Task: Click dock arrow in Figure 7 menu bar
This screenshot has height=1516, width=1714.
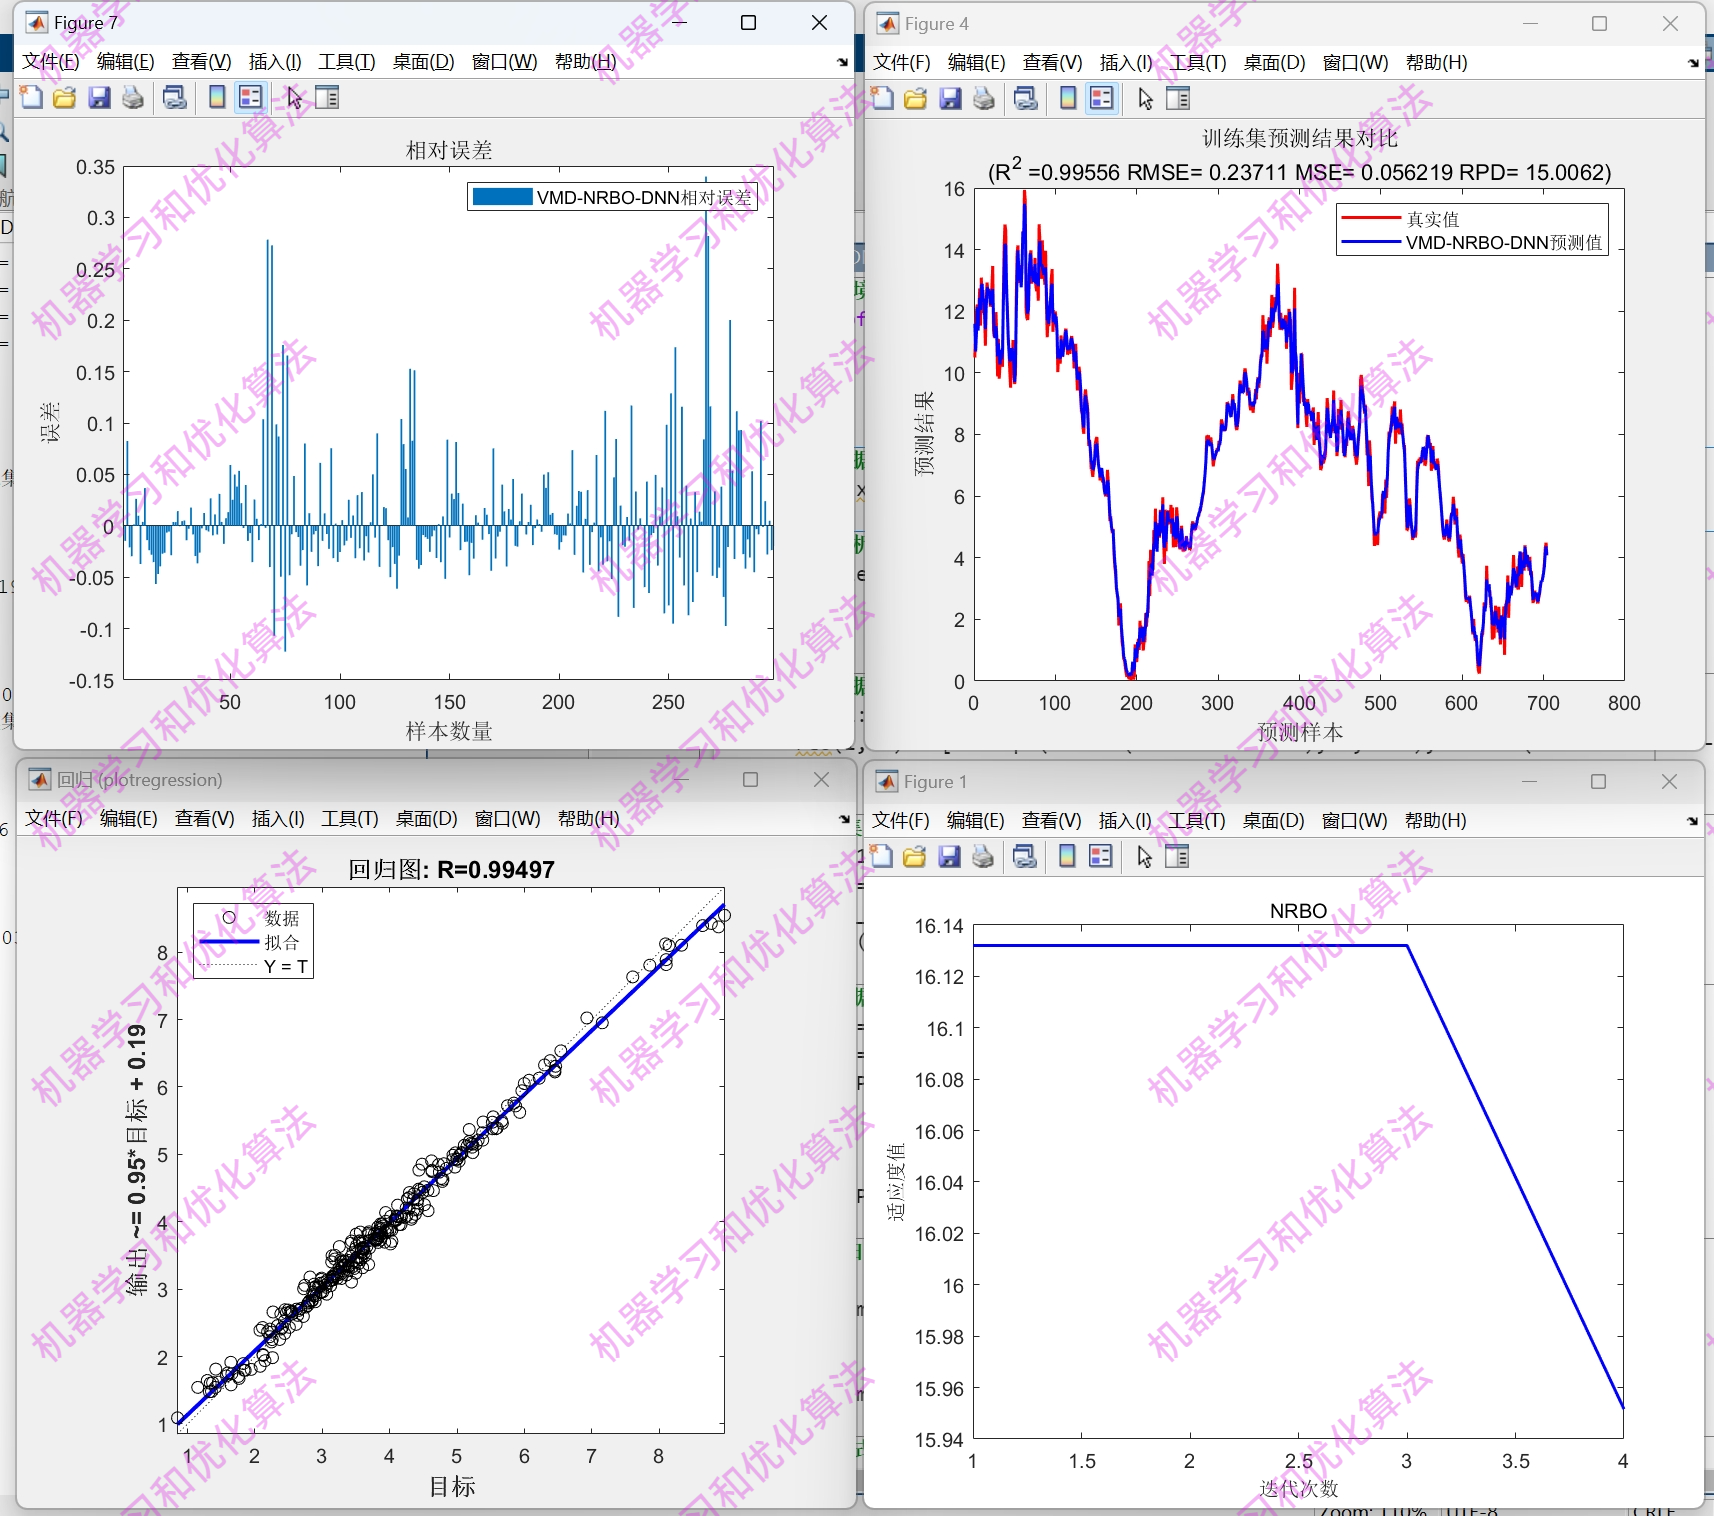Action: pyautogui.click(x=842, y=62)
